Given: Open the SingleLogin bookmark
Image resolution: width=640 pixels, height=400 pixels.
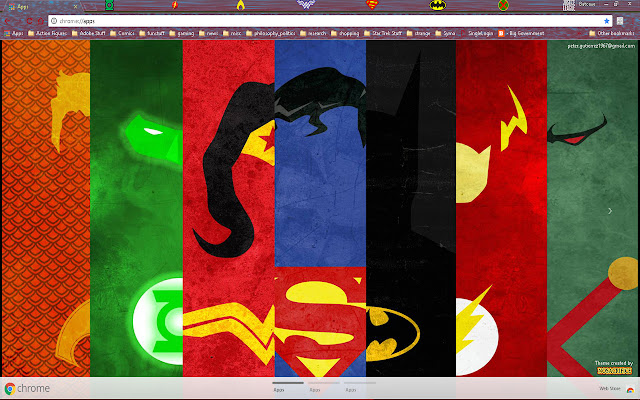Looking at the screenshot, I should 477,33.
